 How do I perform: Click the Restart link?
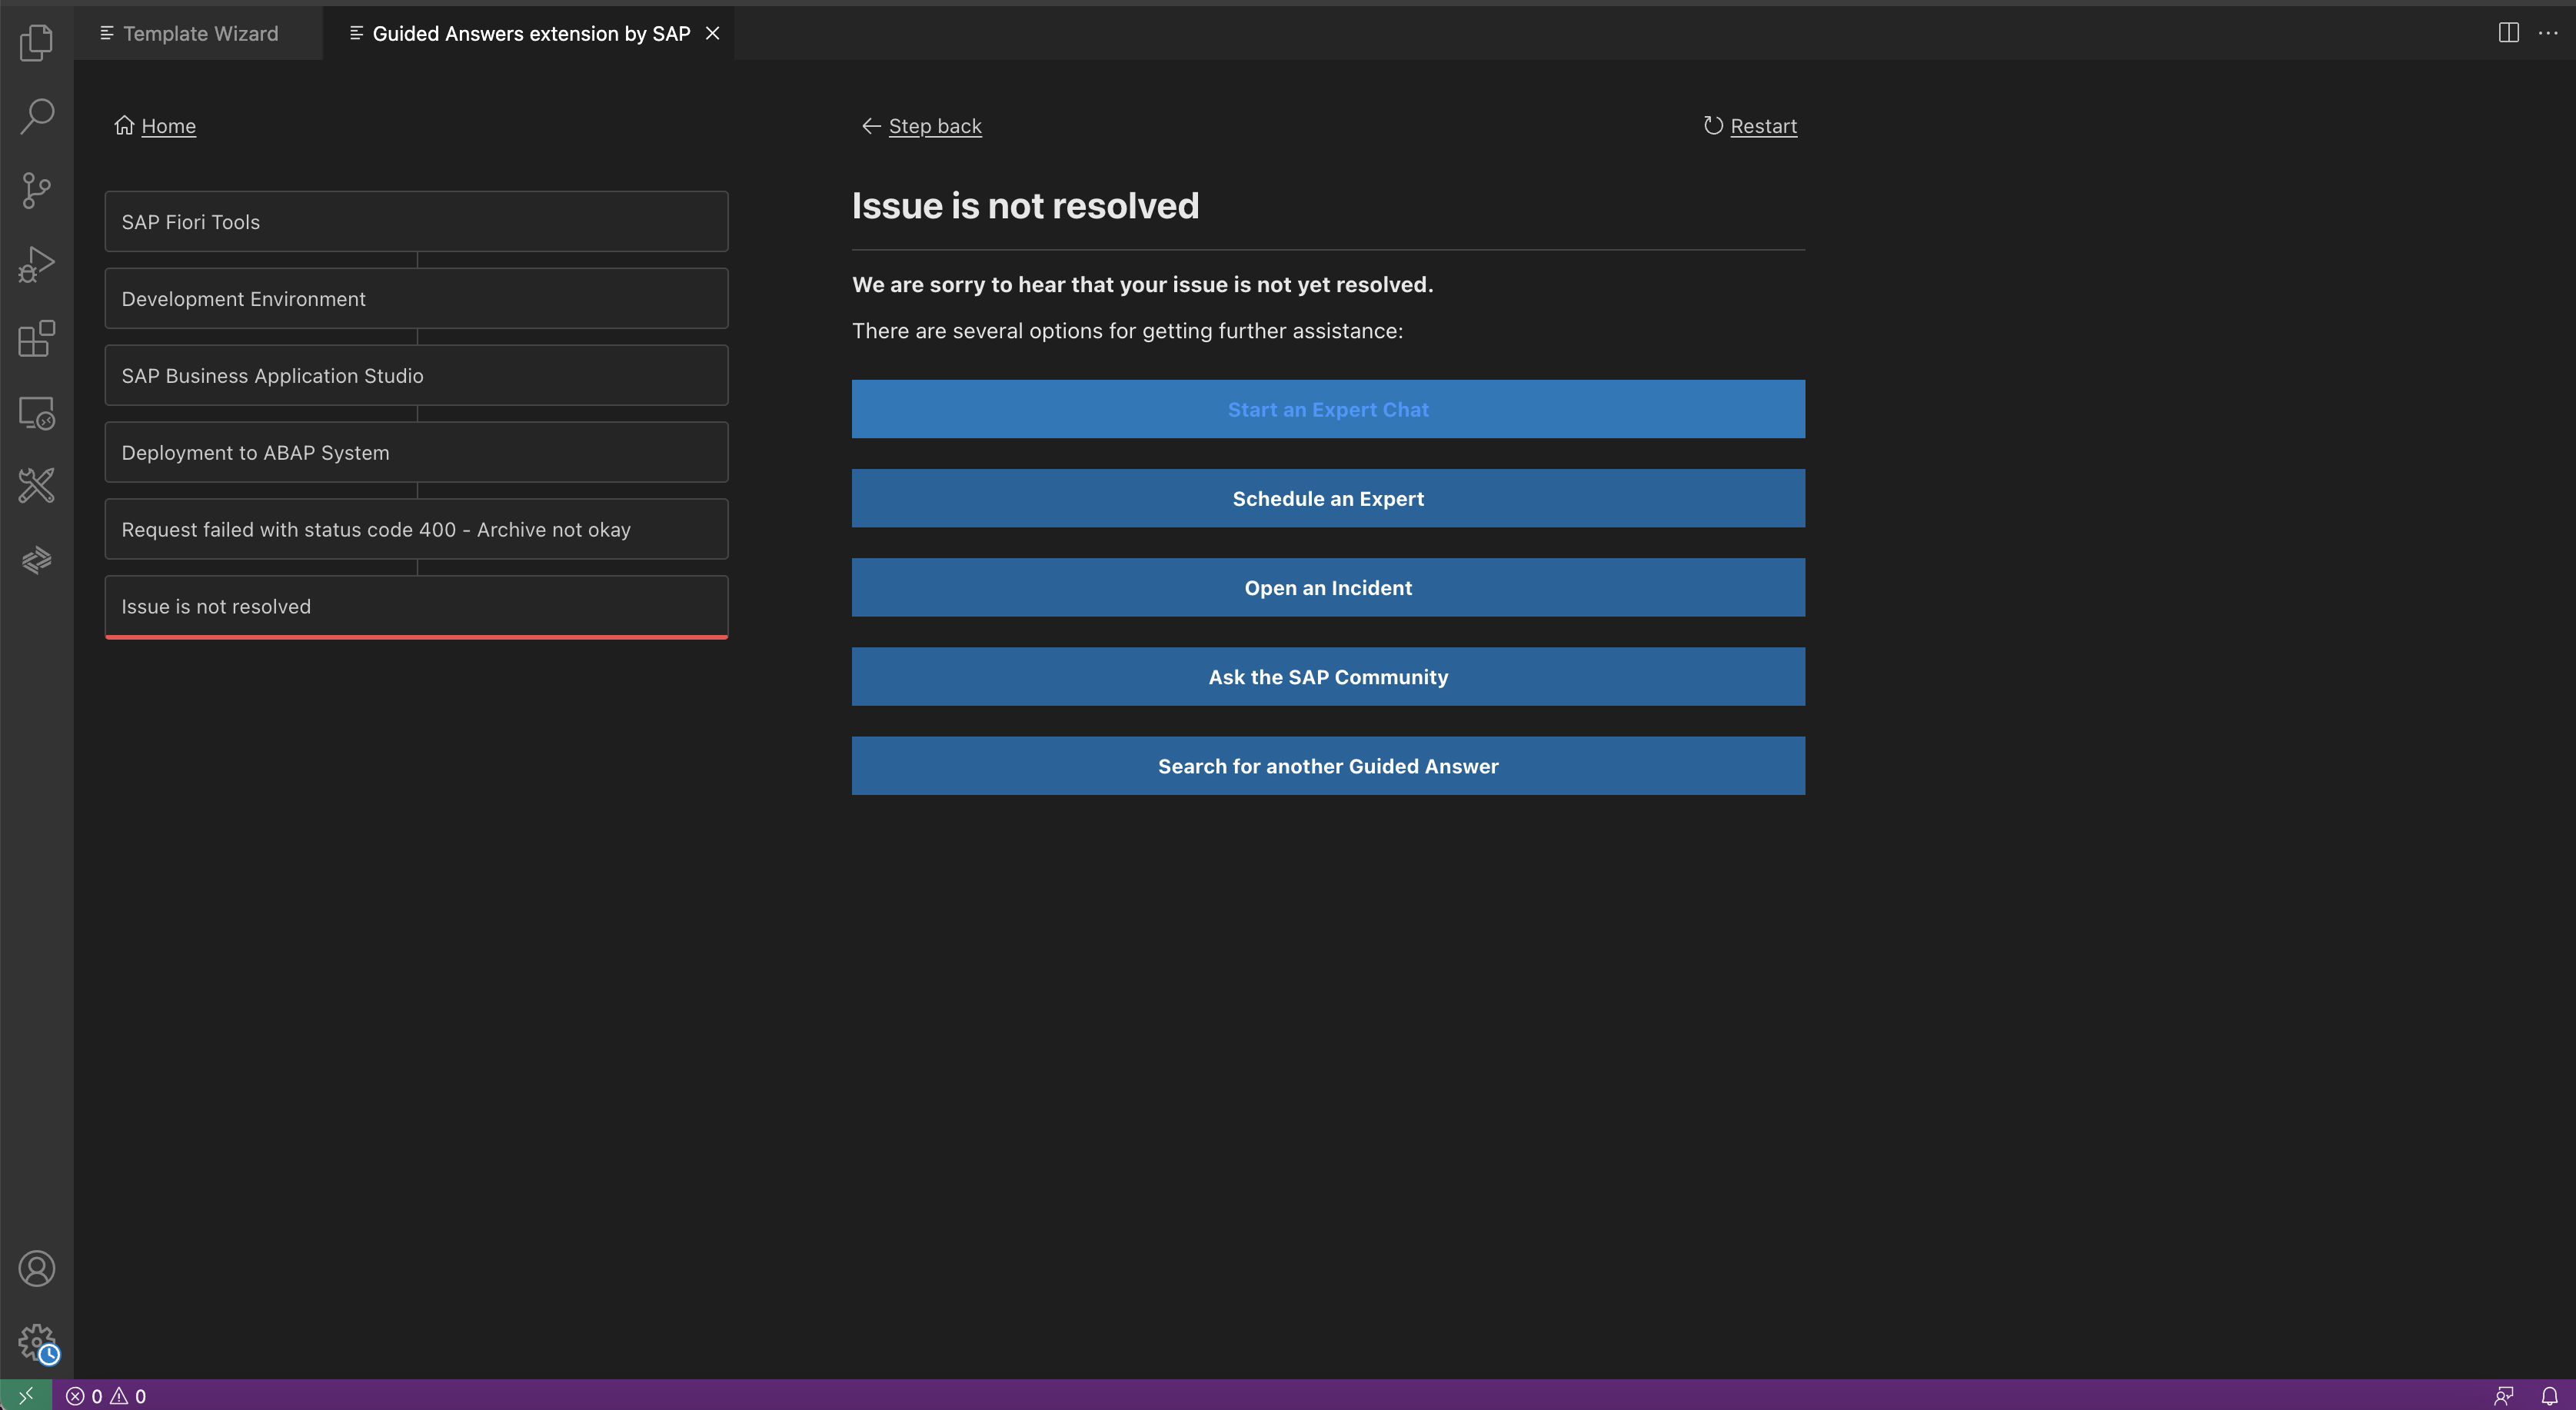[1750, 126]
